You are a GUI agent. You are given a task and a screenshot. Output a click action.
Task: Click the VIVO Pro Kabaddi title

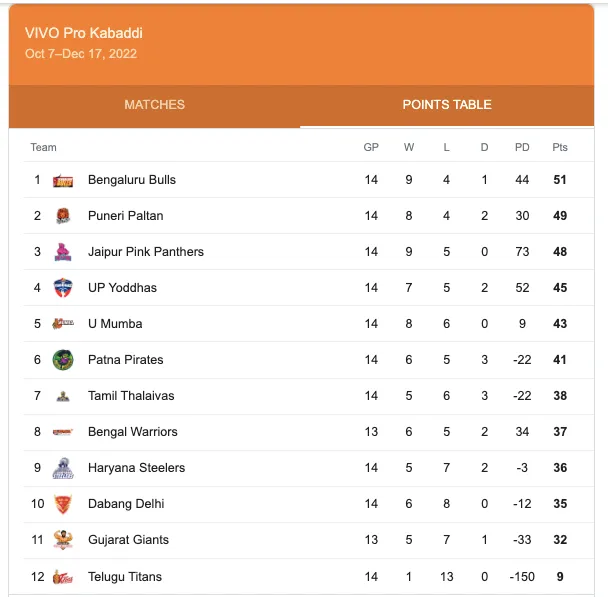[84, 33]
